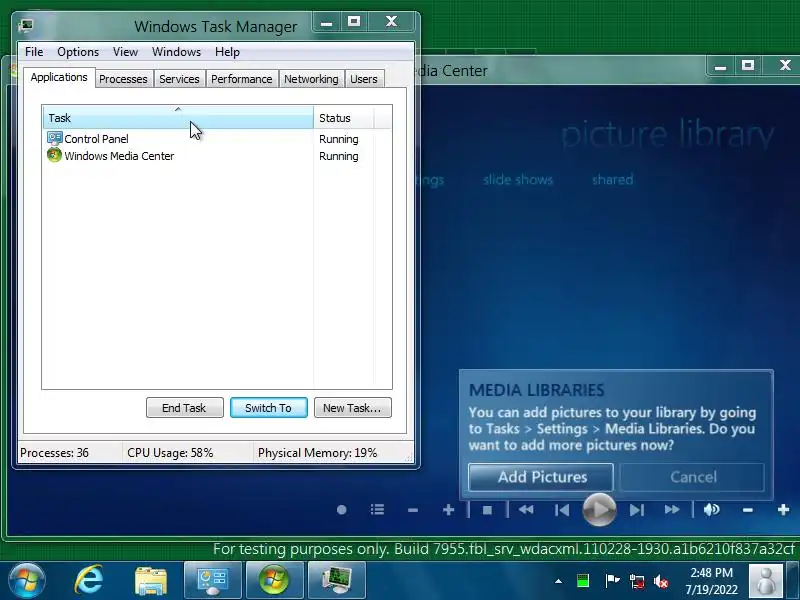The image size is (800, 600).
Task: Click the Rewind button in Media Center
Action: click(x=526, y=510)
